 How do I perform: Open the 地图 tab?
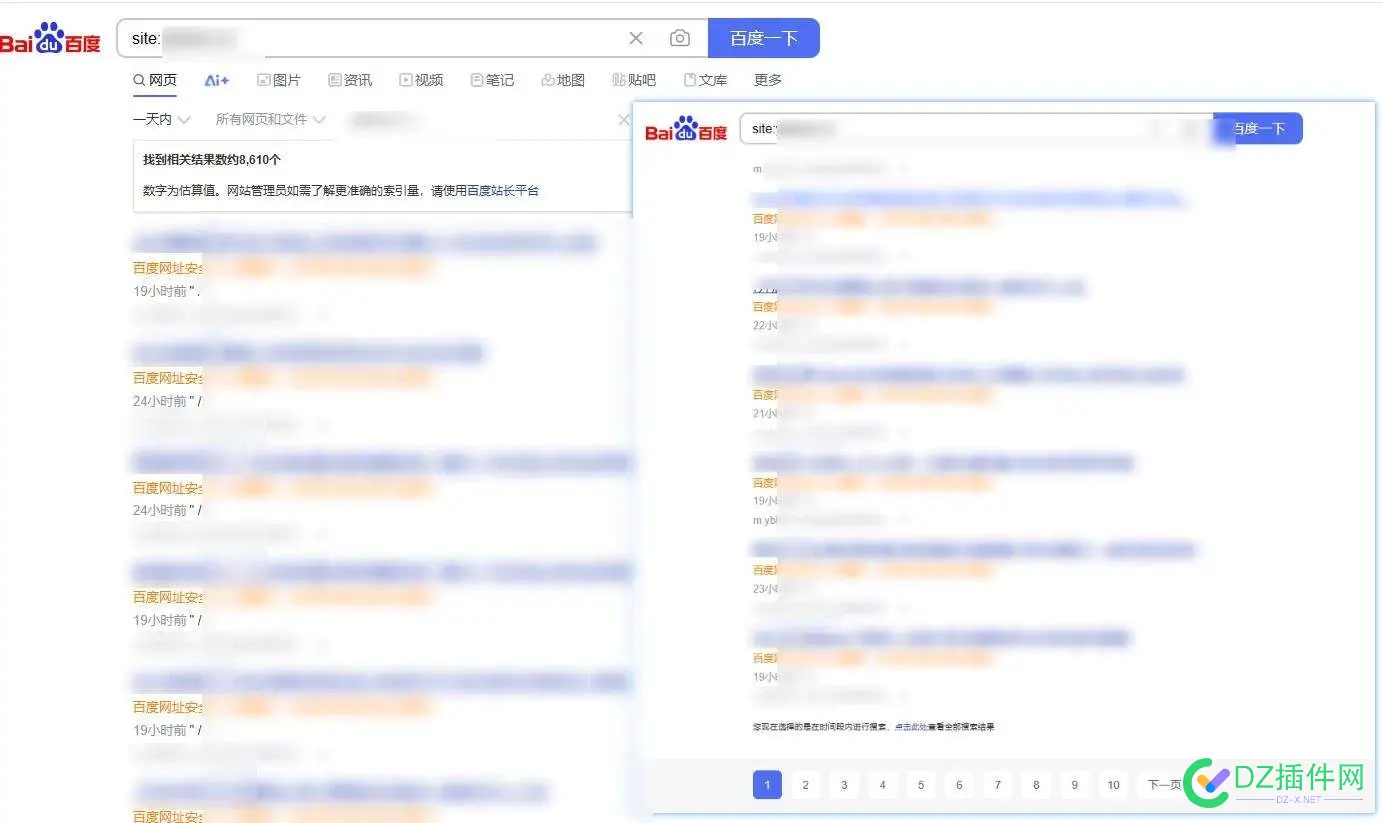[563, 80]
